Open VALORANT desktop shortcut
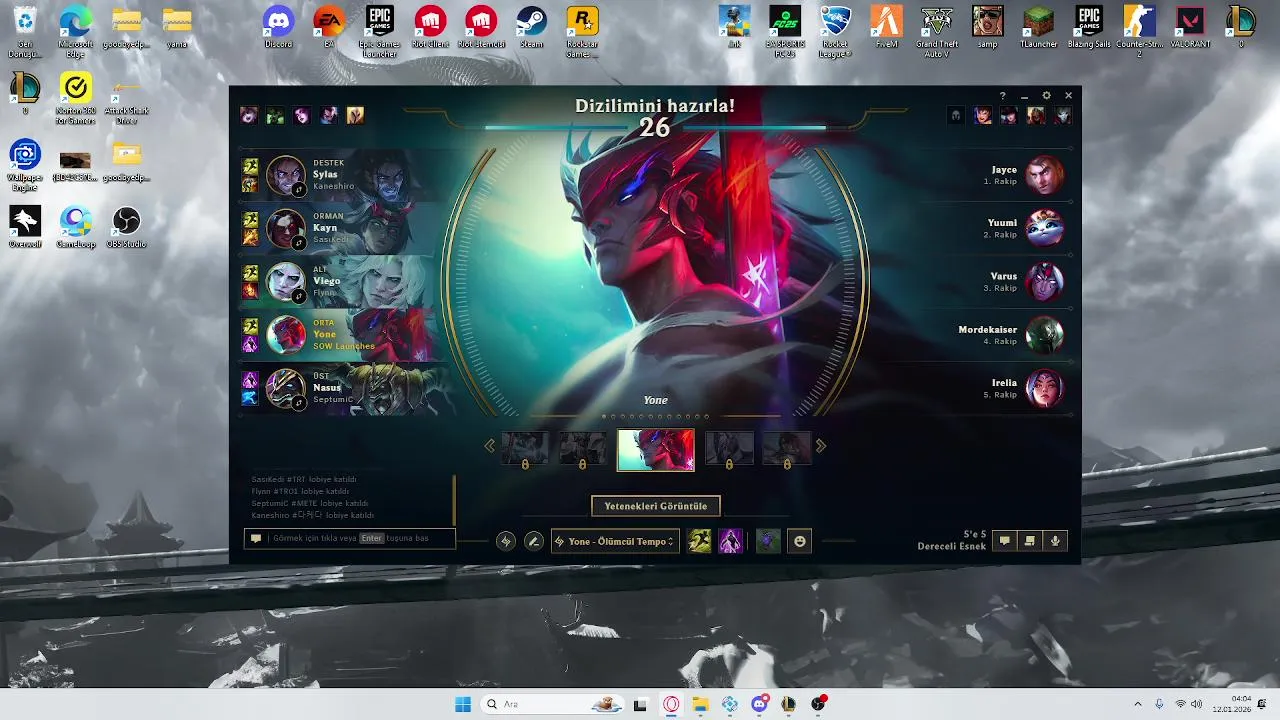 point(1190,28)
